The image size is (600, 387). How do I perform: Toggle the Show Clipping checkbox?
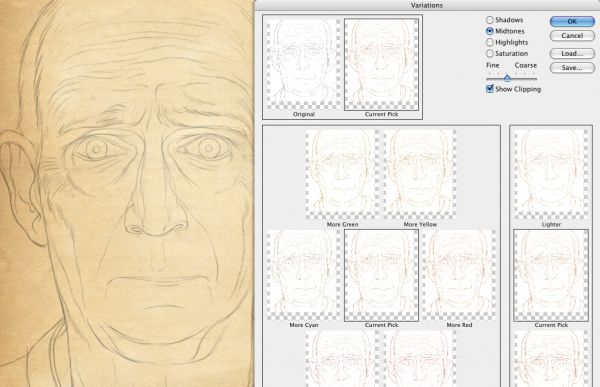[489, 89]
